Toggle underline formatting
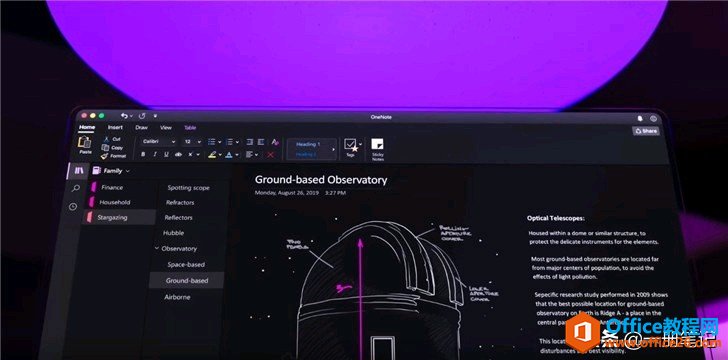Screen dimensions: 728x360 (166, 154)
